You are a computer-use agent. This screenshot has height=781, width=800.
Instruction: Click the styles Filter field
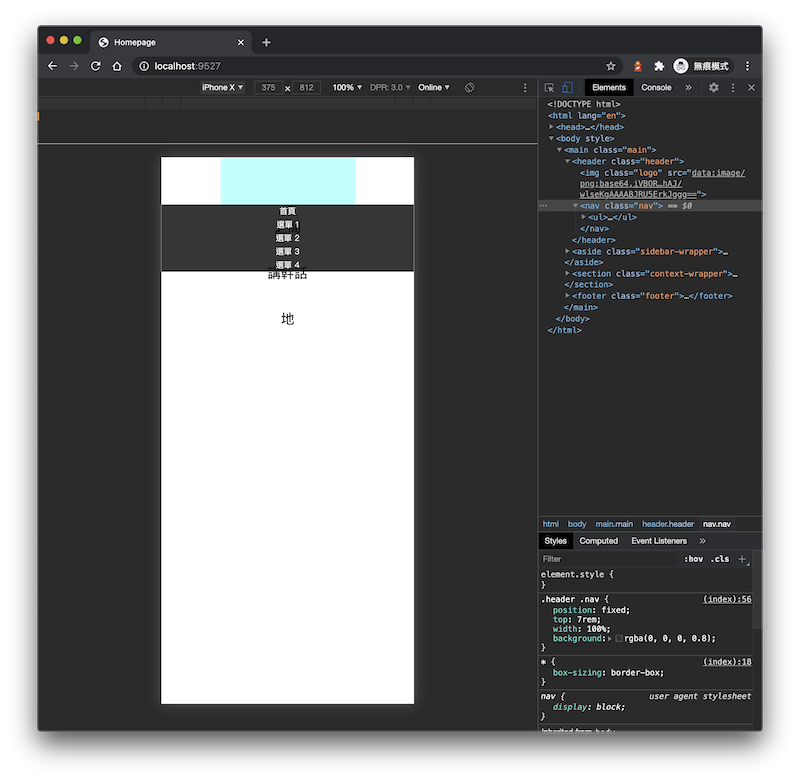[x=607, y=559]
